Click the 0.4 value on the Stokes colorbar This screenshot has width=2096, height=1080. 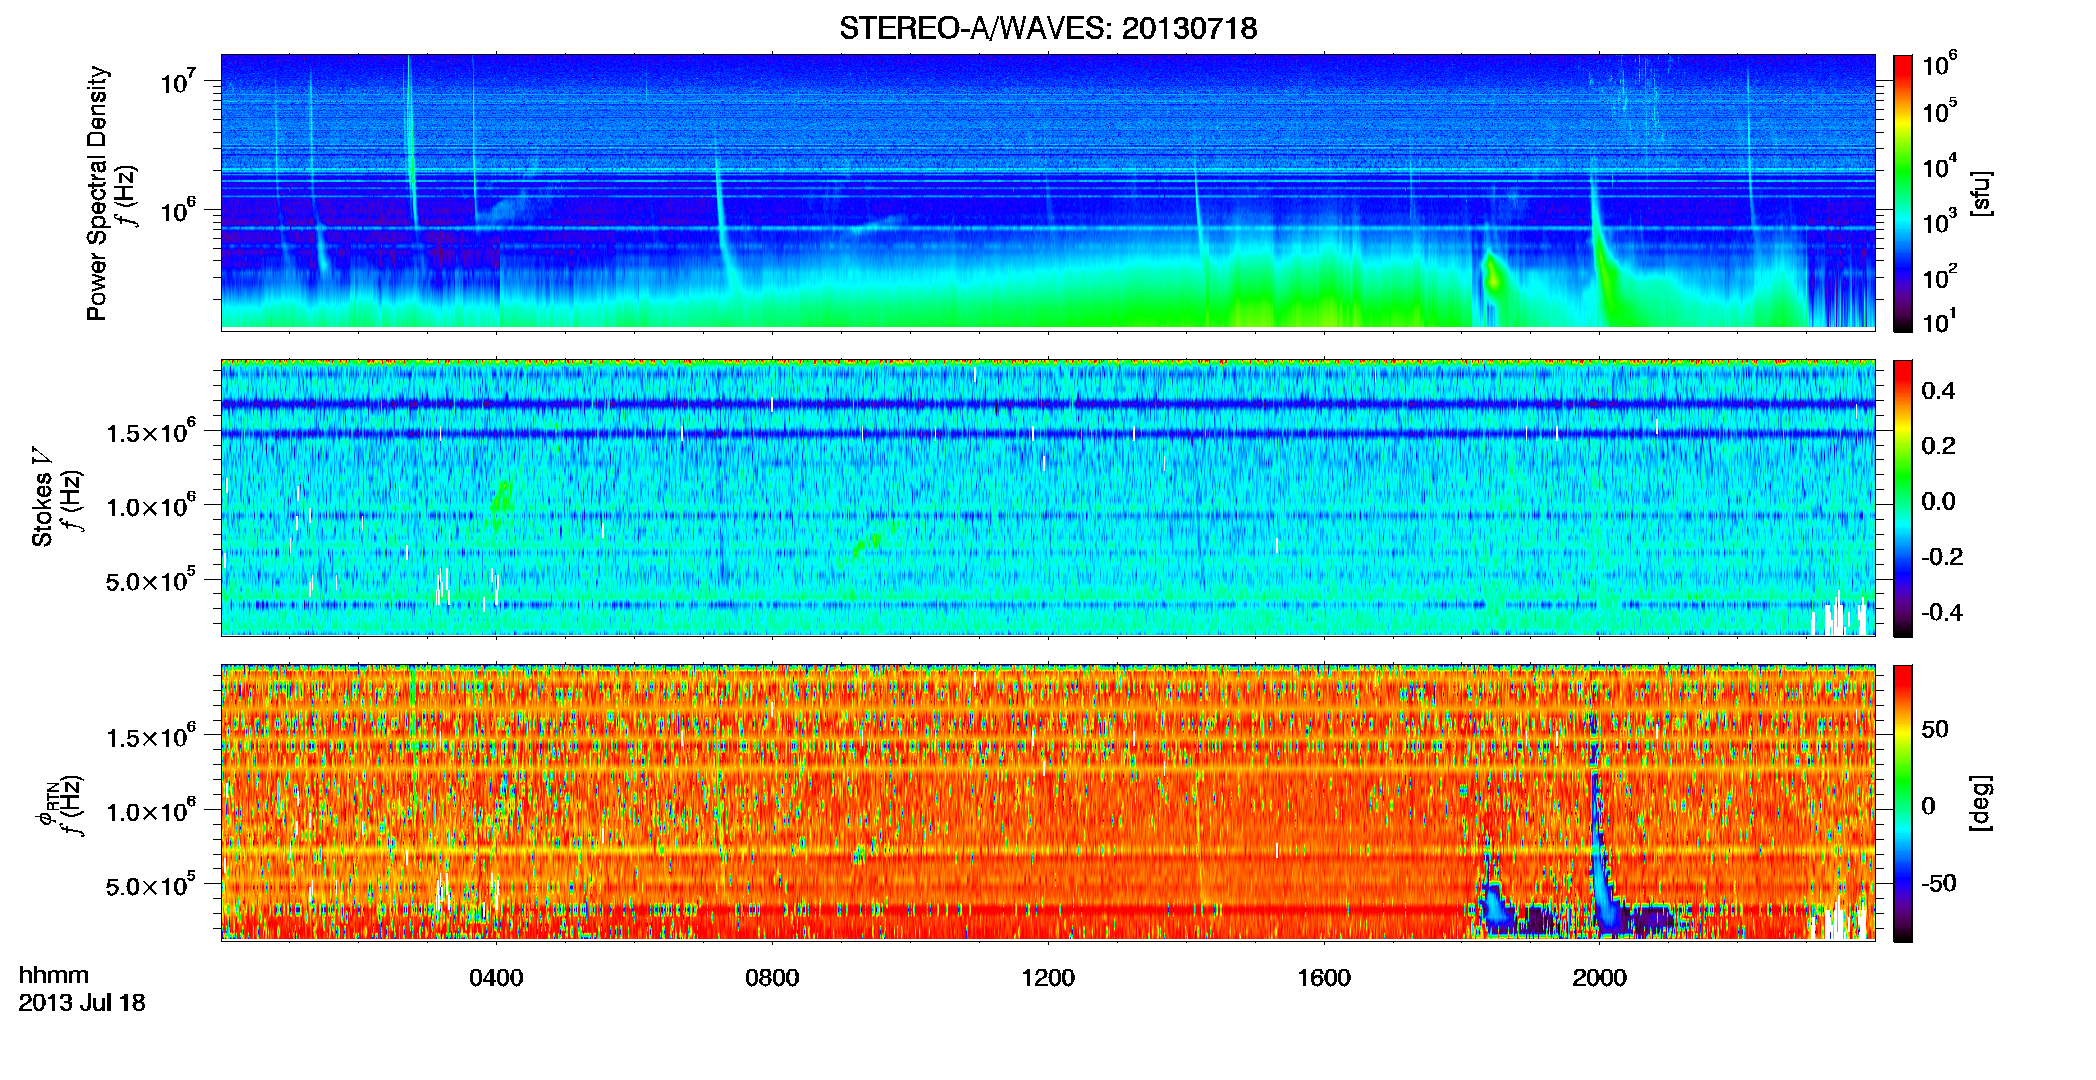point(1938,391)
